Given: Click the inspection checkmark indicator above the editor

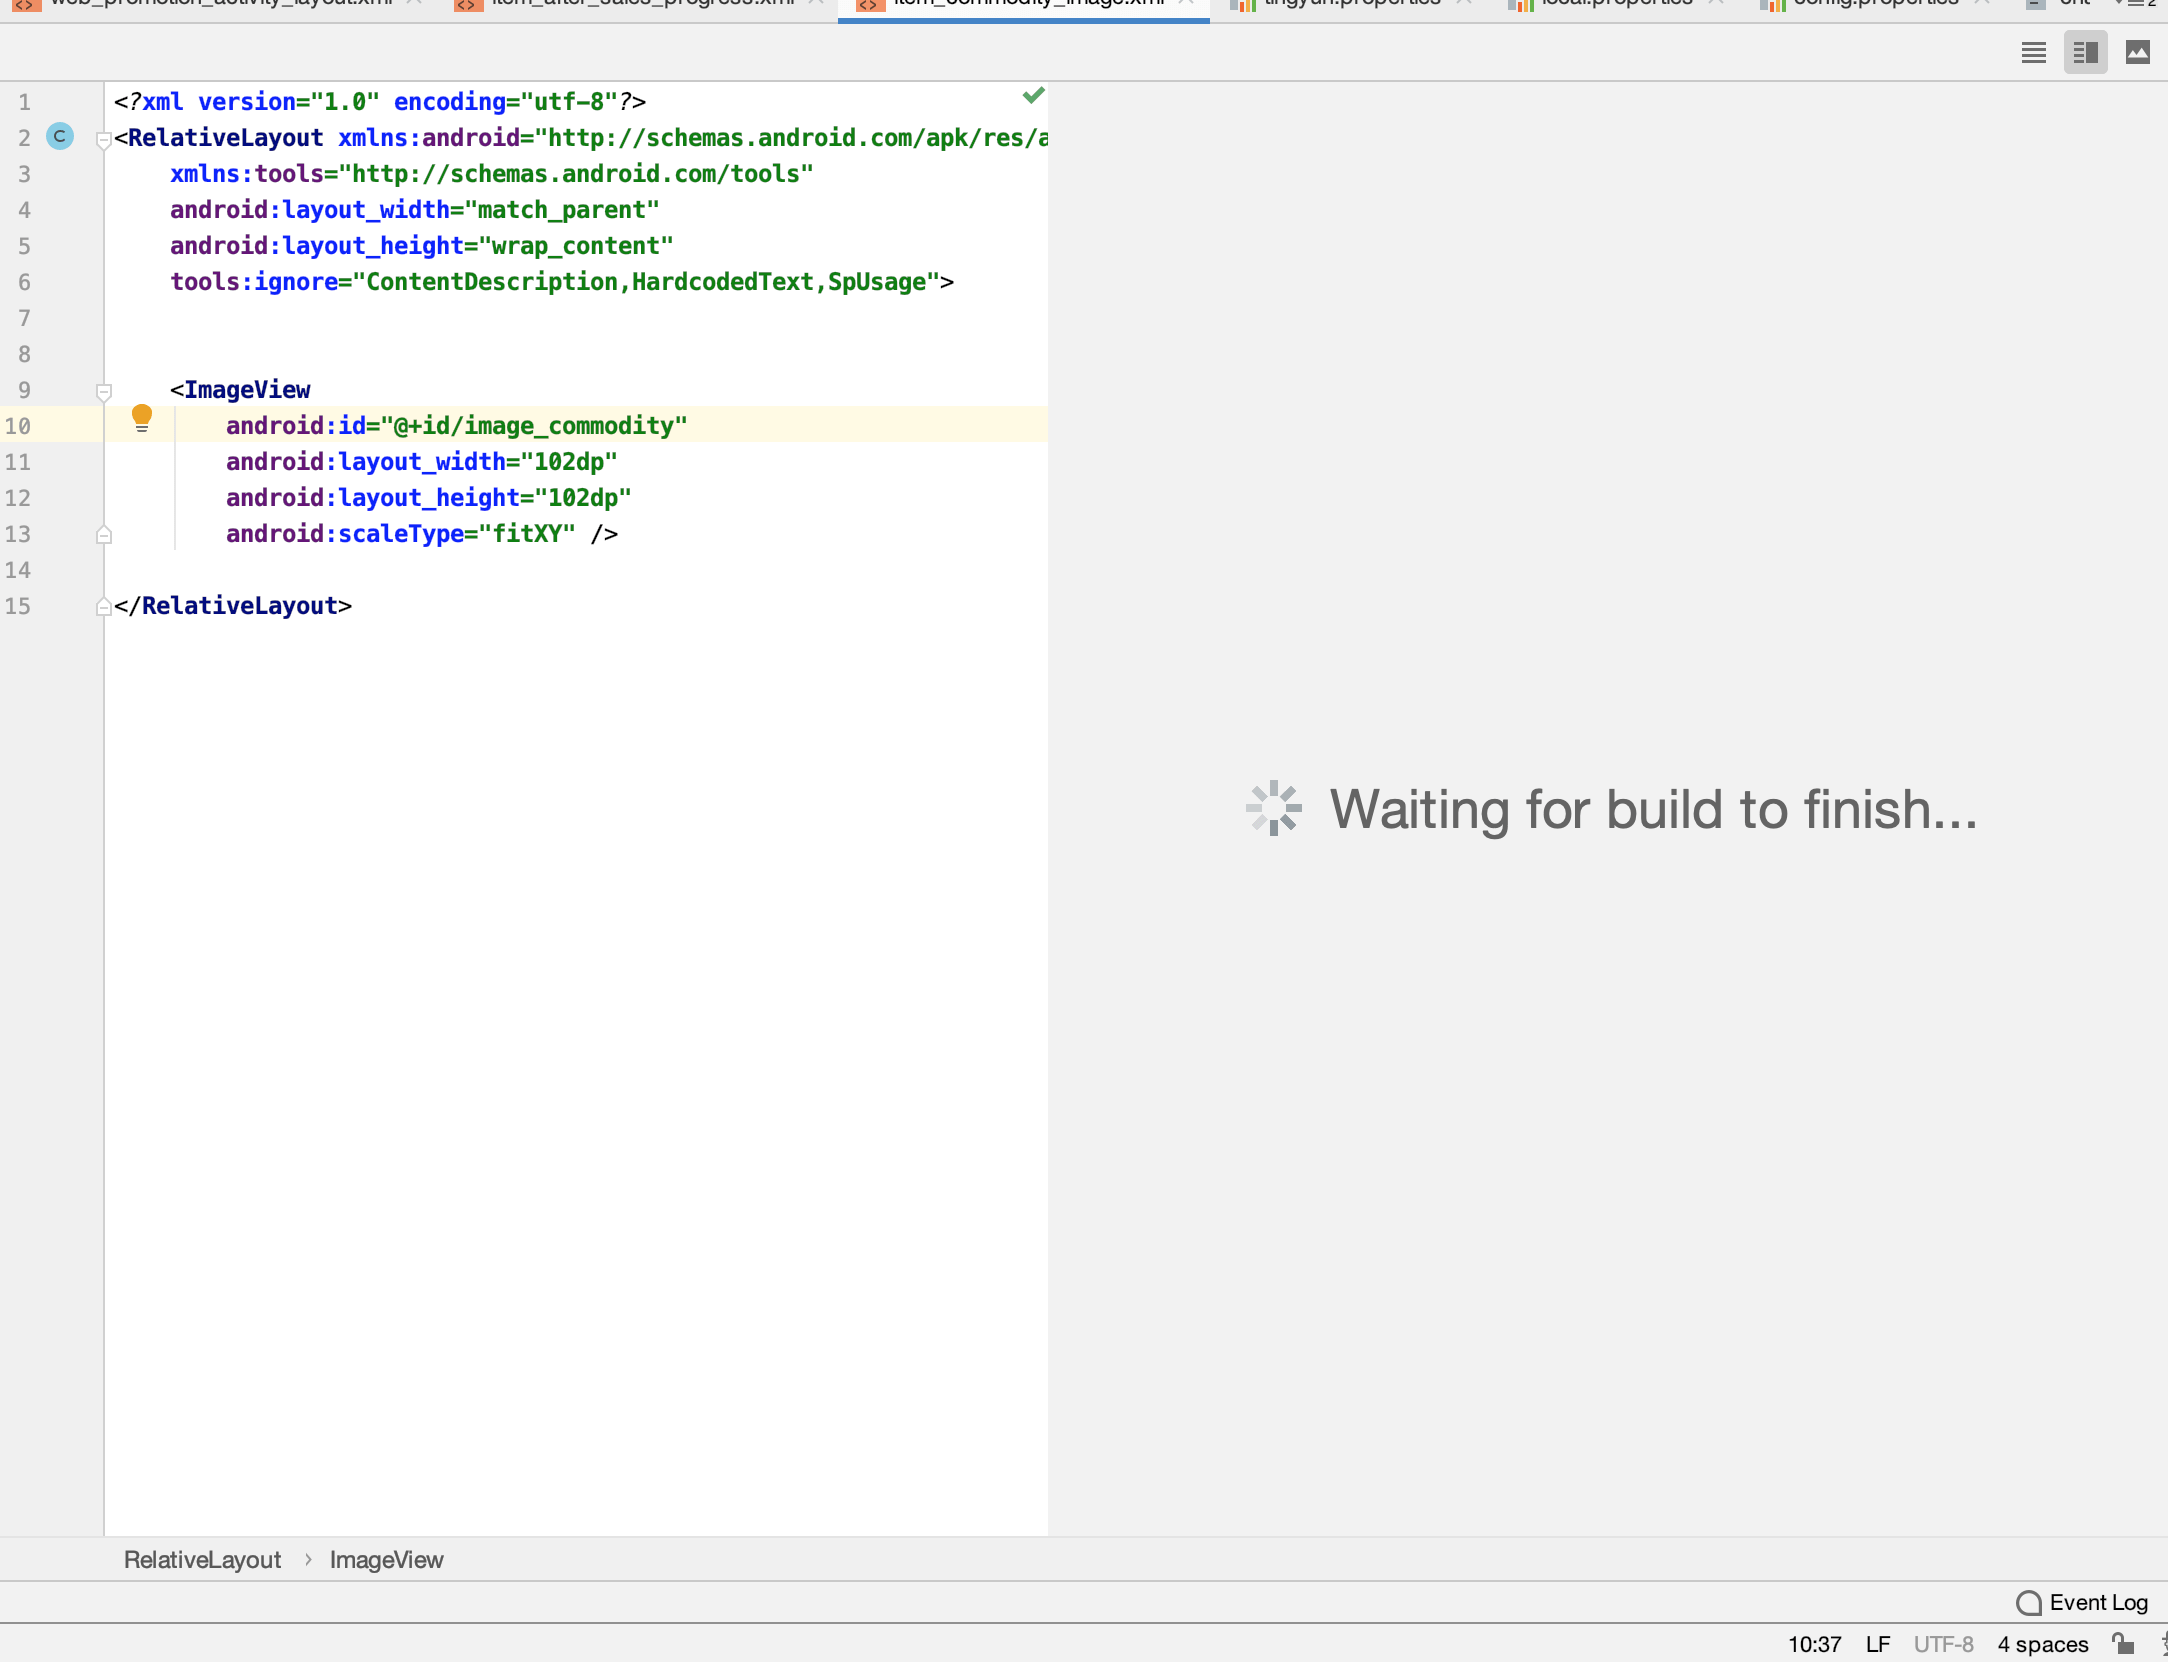Looking at the screenshot, I should point(1034,95).
